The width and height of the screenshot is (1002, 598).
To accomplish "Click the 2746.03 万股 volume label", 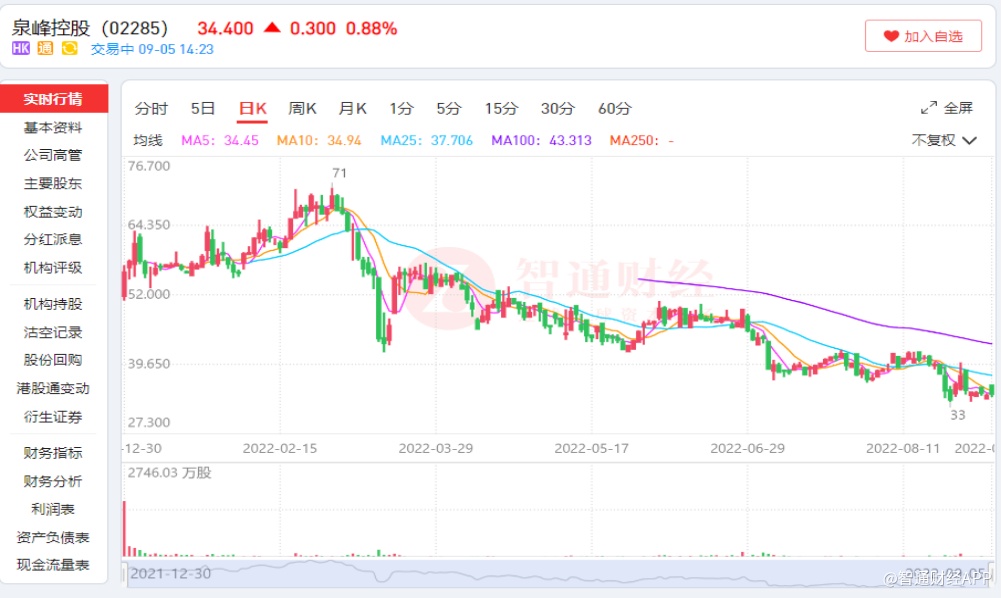I will (x=169, y=473).
